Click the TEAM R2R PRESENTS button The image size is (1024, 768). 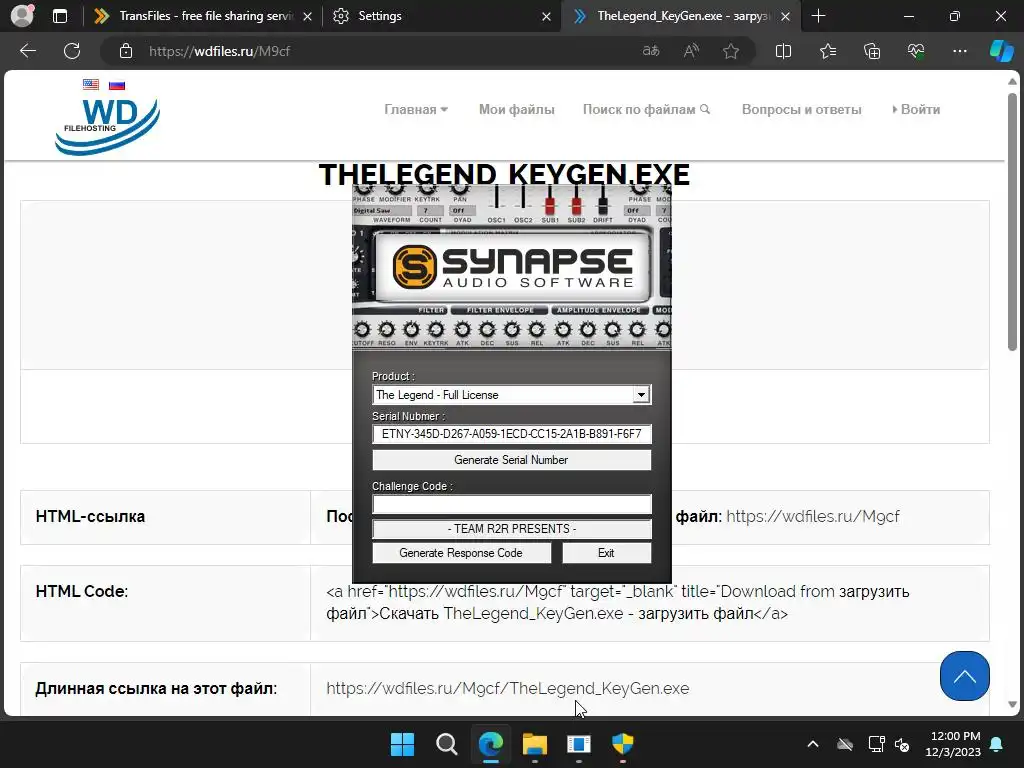click(x=511, y=529)
